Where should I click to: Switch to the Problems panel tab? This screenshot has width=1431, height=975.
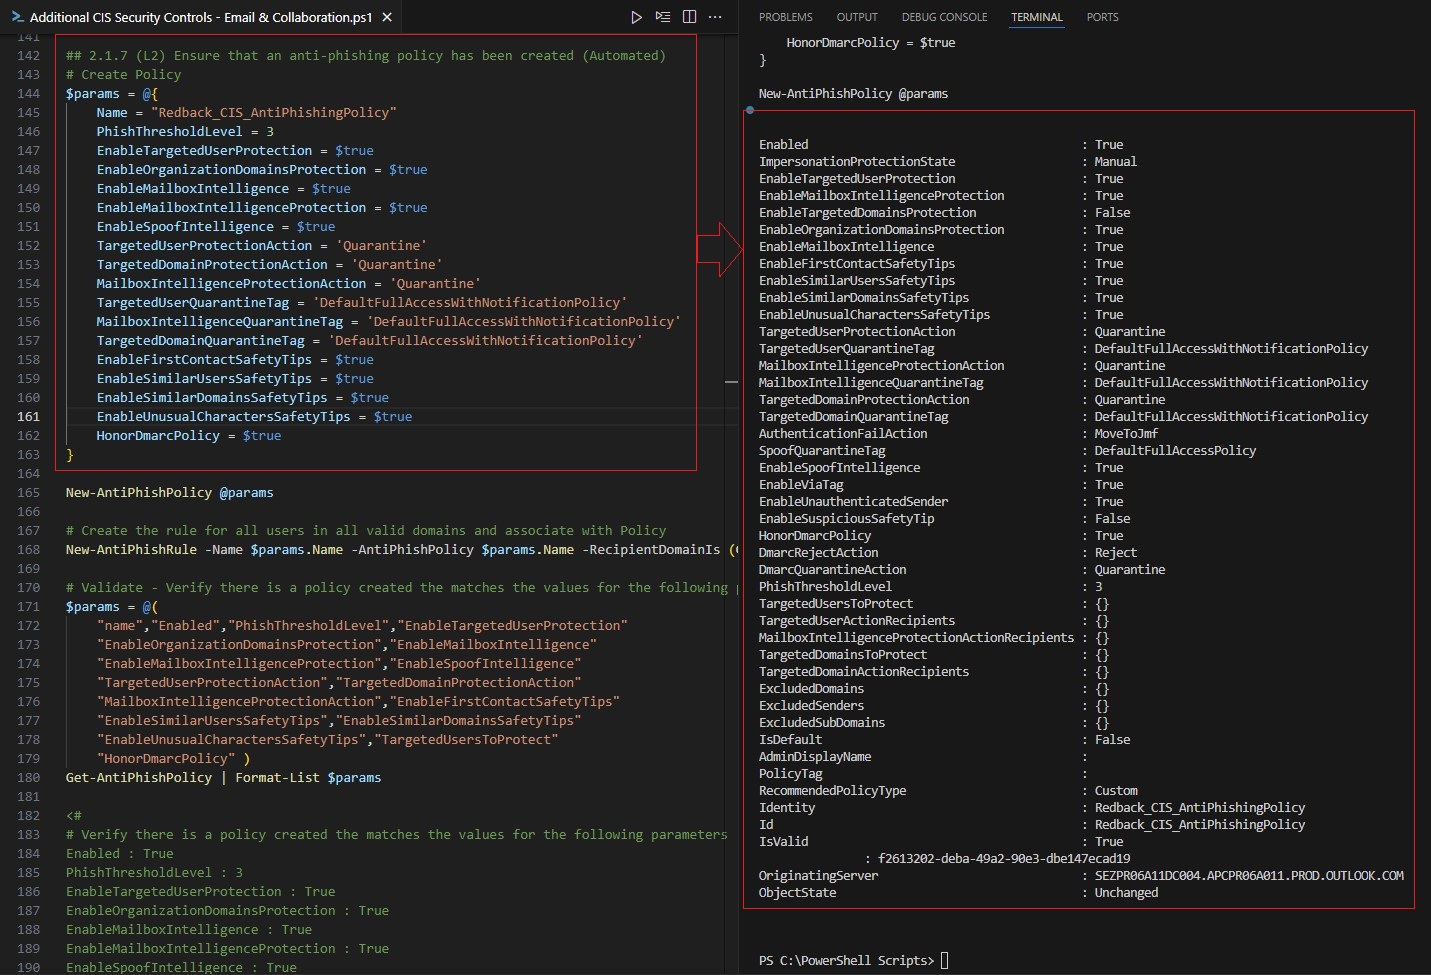click(x=785, y=17)
